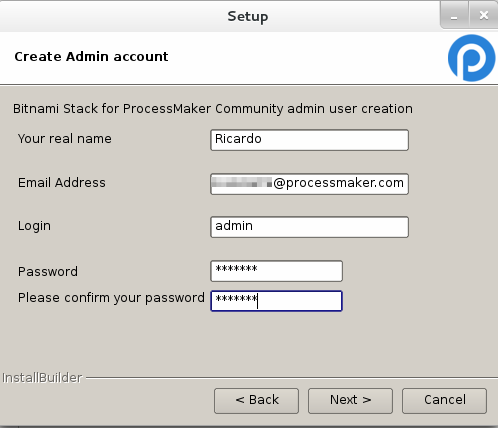Click the Setup title bar text
The height and width of the screenshot is (428, 498).
[248, 16]
